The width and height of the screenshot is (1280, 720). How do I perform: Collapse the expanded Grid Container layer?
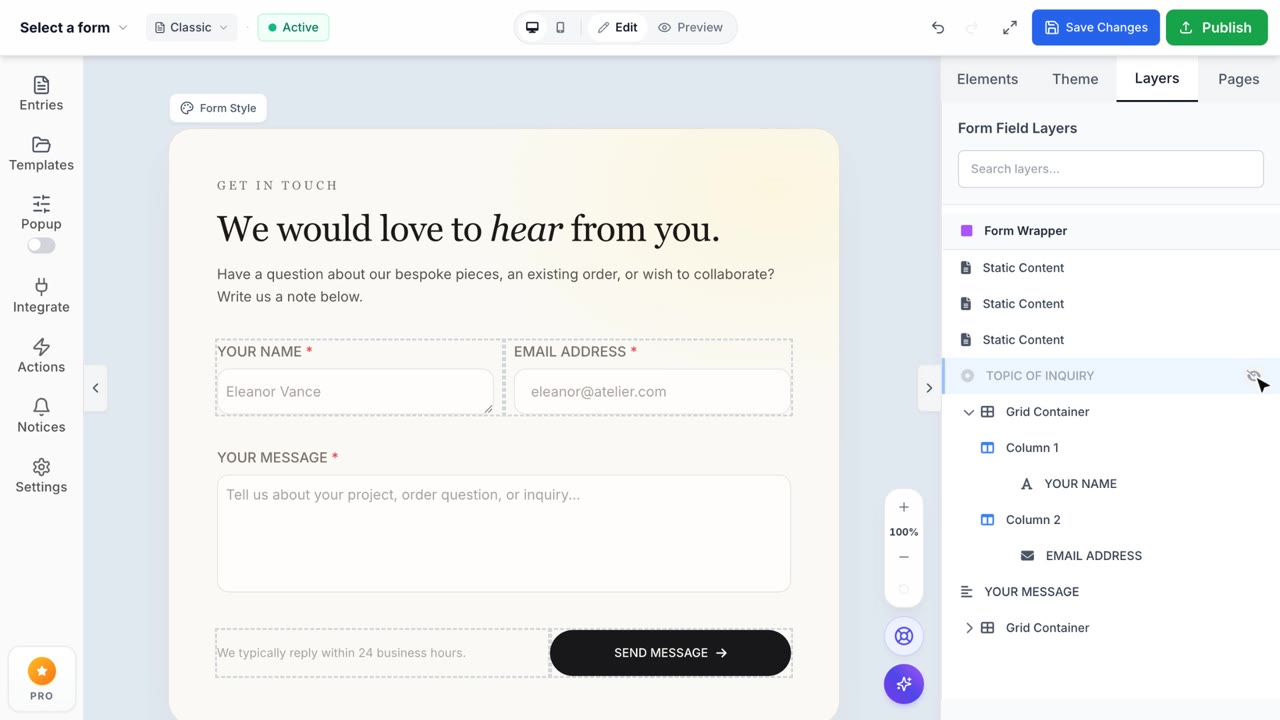968,412
